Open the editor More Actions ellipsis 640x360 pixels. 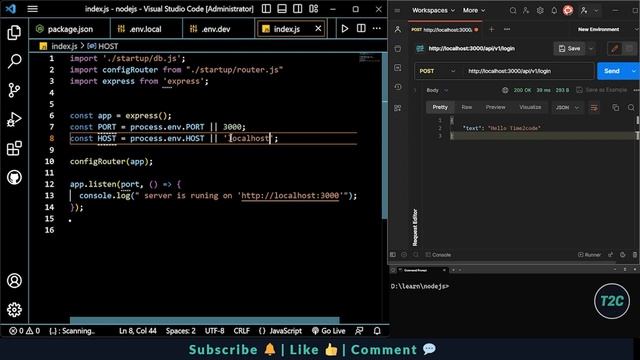[377, 29]
